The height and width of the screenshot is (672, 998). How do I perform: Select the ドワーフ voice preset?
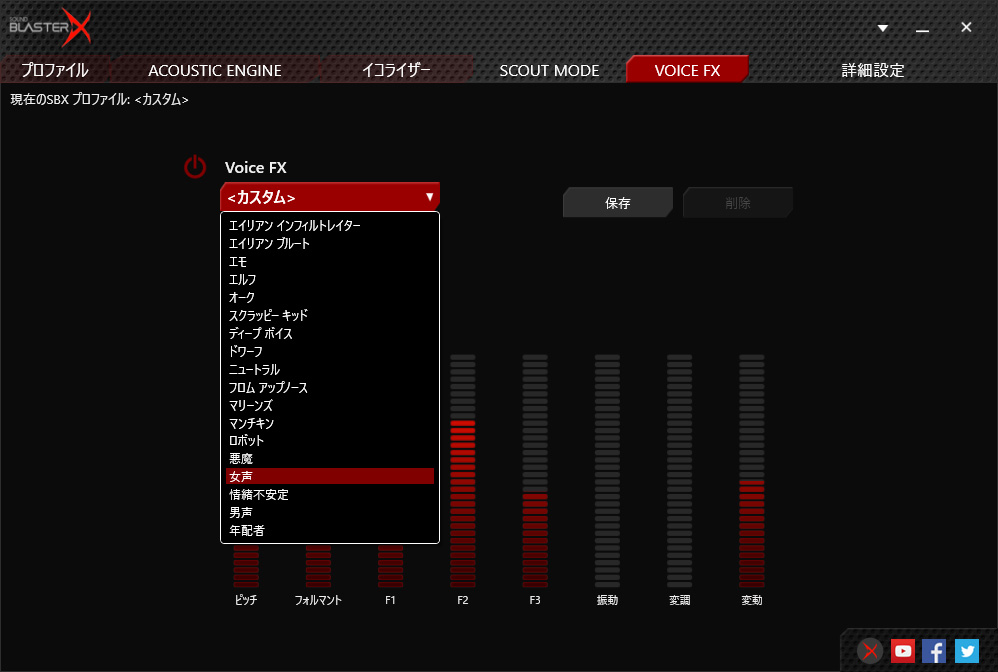330,351
